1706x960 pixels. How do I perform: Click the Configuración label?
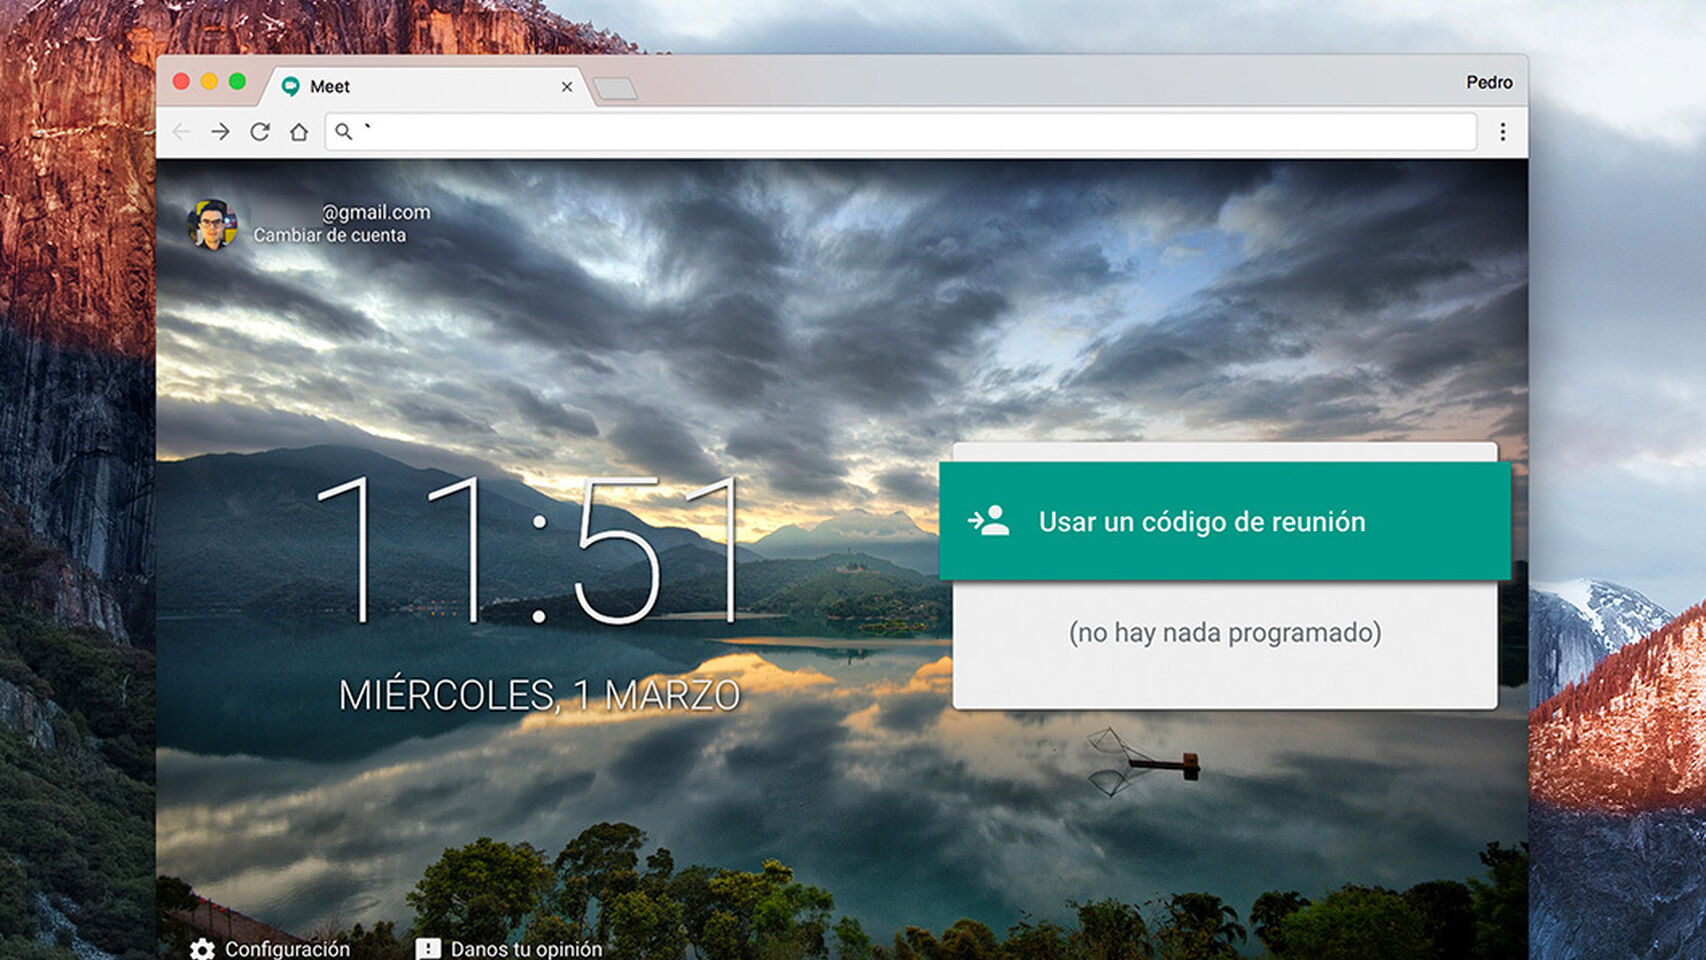[x=287, y=949]
